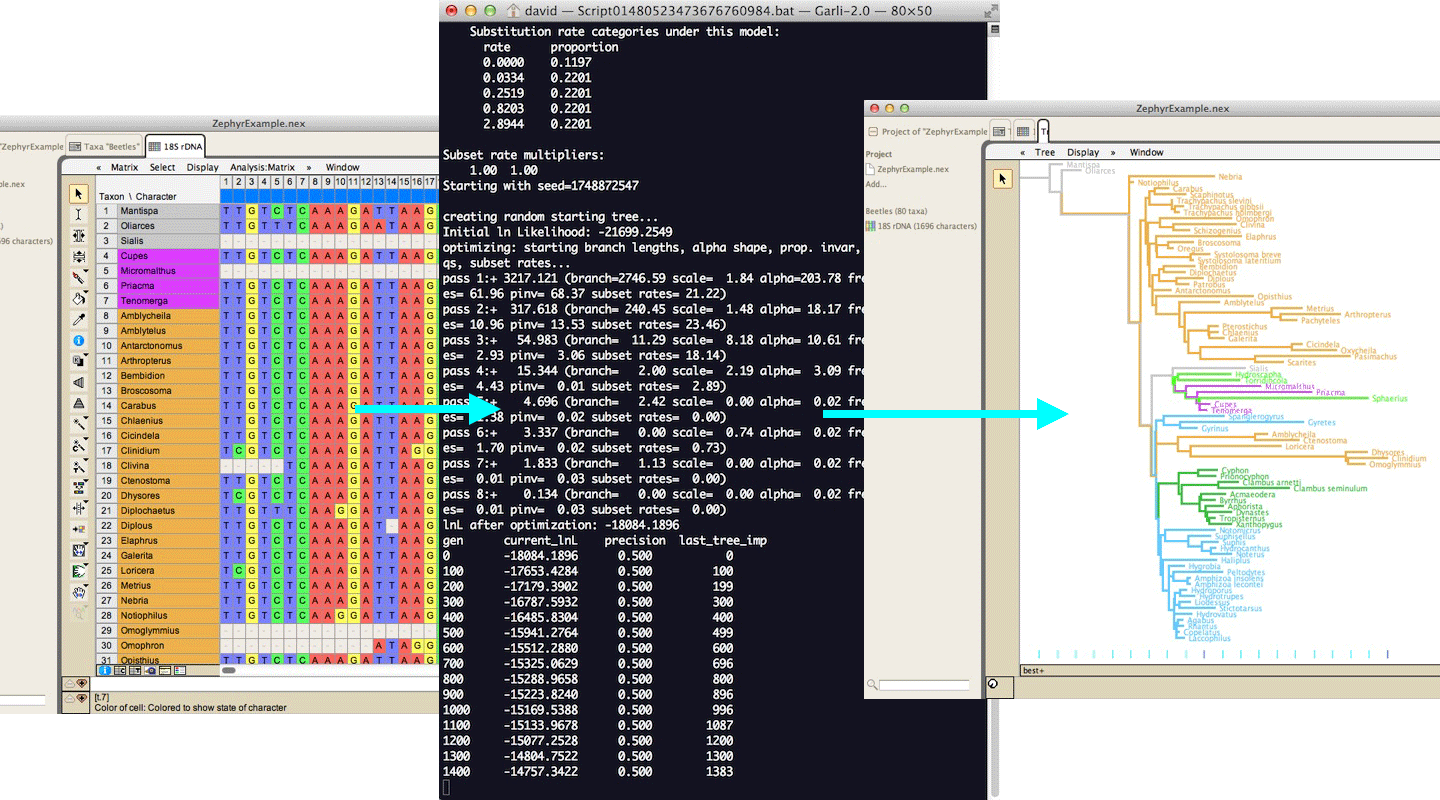
Task: Select the Cupes taxon row name
Action: [x=135, y=256]
